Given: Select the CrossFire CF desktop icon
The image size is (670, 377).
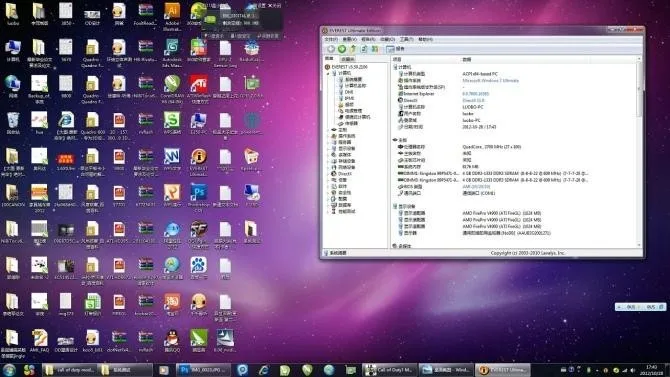Looking at the screenshot, I should pyautogui.click(x=198, y=235).
